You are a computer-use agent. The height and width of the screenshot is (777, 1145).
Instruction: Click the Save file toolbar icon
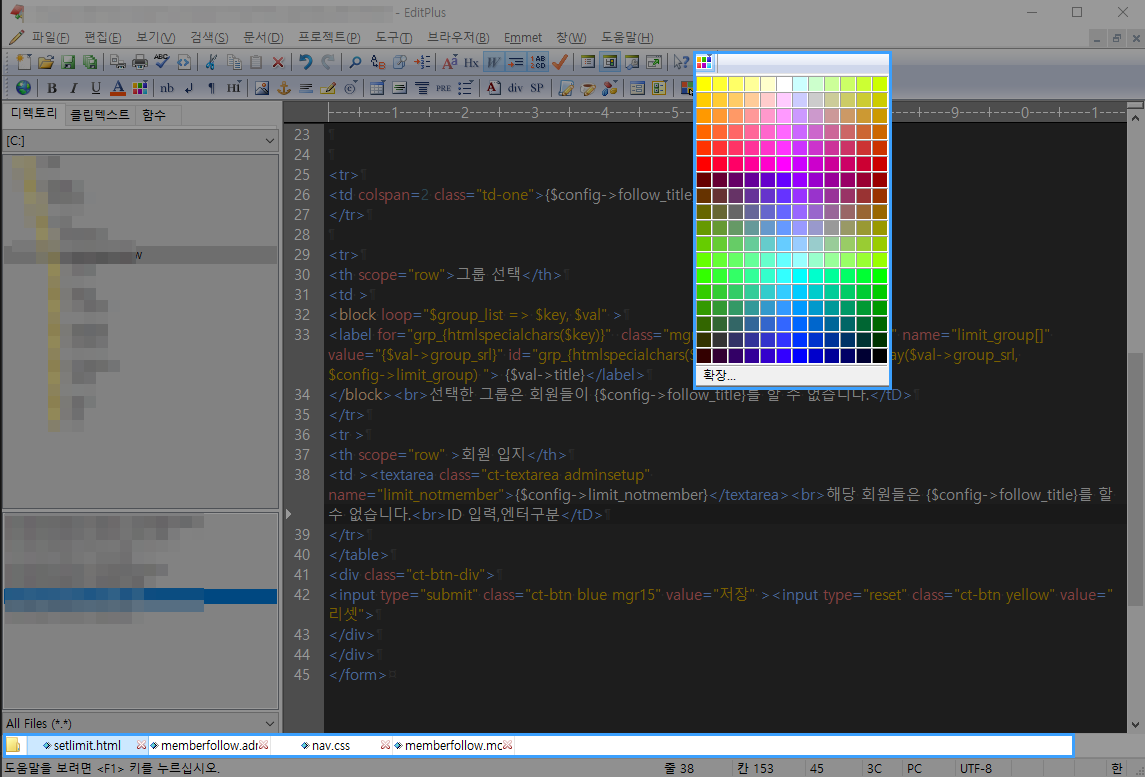[x=69, y=62]
